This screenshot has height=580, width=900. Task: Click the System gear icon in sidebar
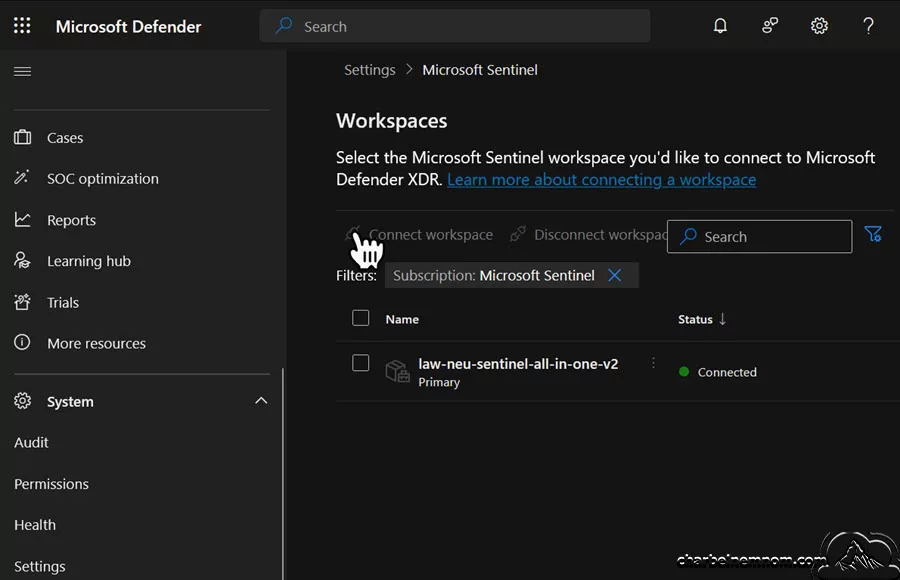pyautogui.click(x=22, y=401)
